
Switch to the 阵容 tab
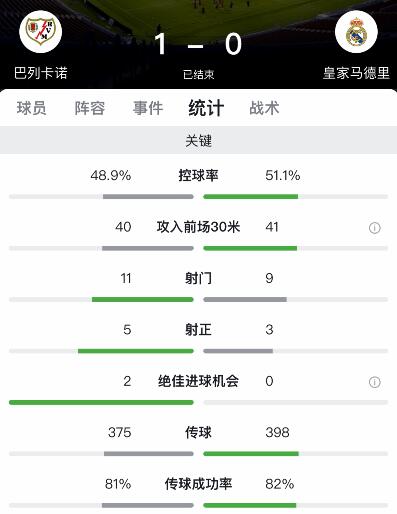pyautogui.click(x=90, y=108)
